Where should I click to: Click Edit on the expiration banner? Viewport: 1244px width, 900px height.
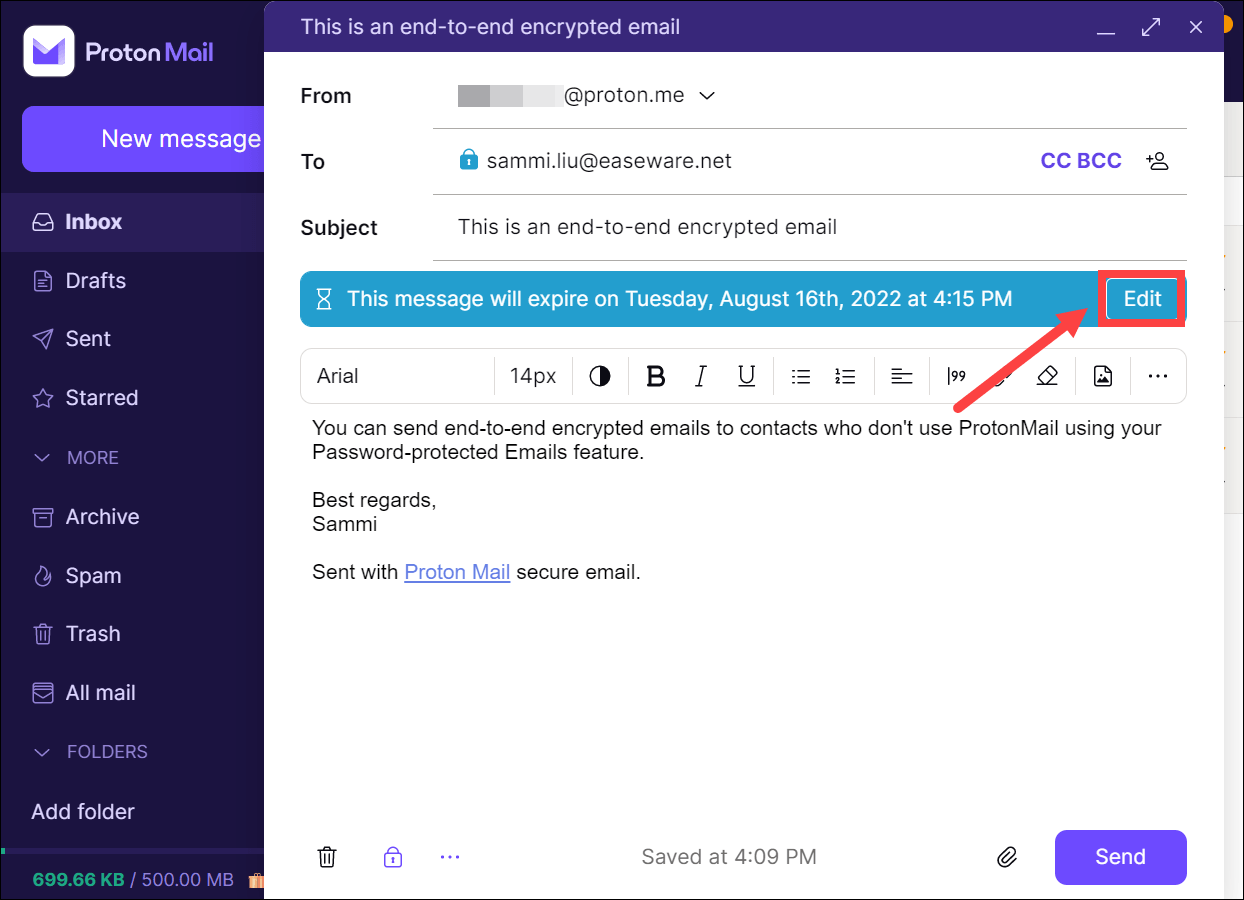[1142, 299]
